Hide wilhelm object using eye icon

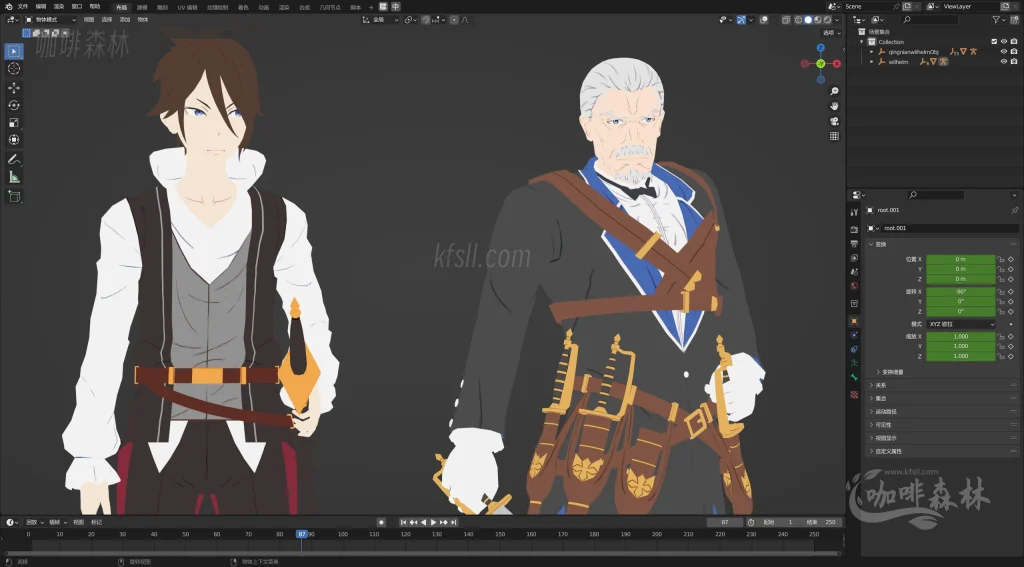(x=1004, y=61)
